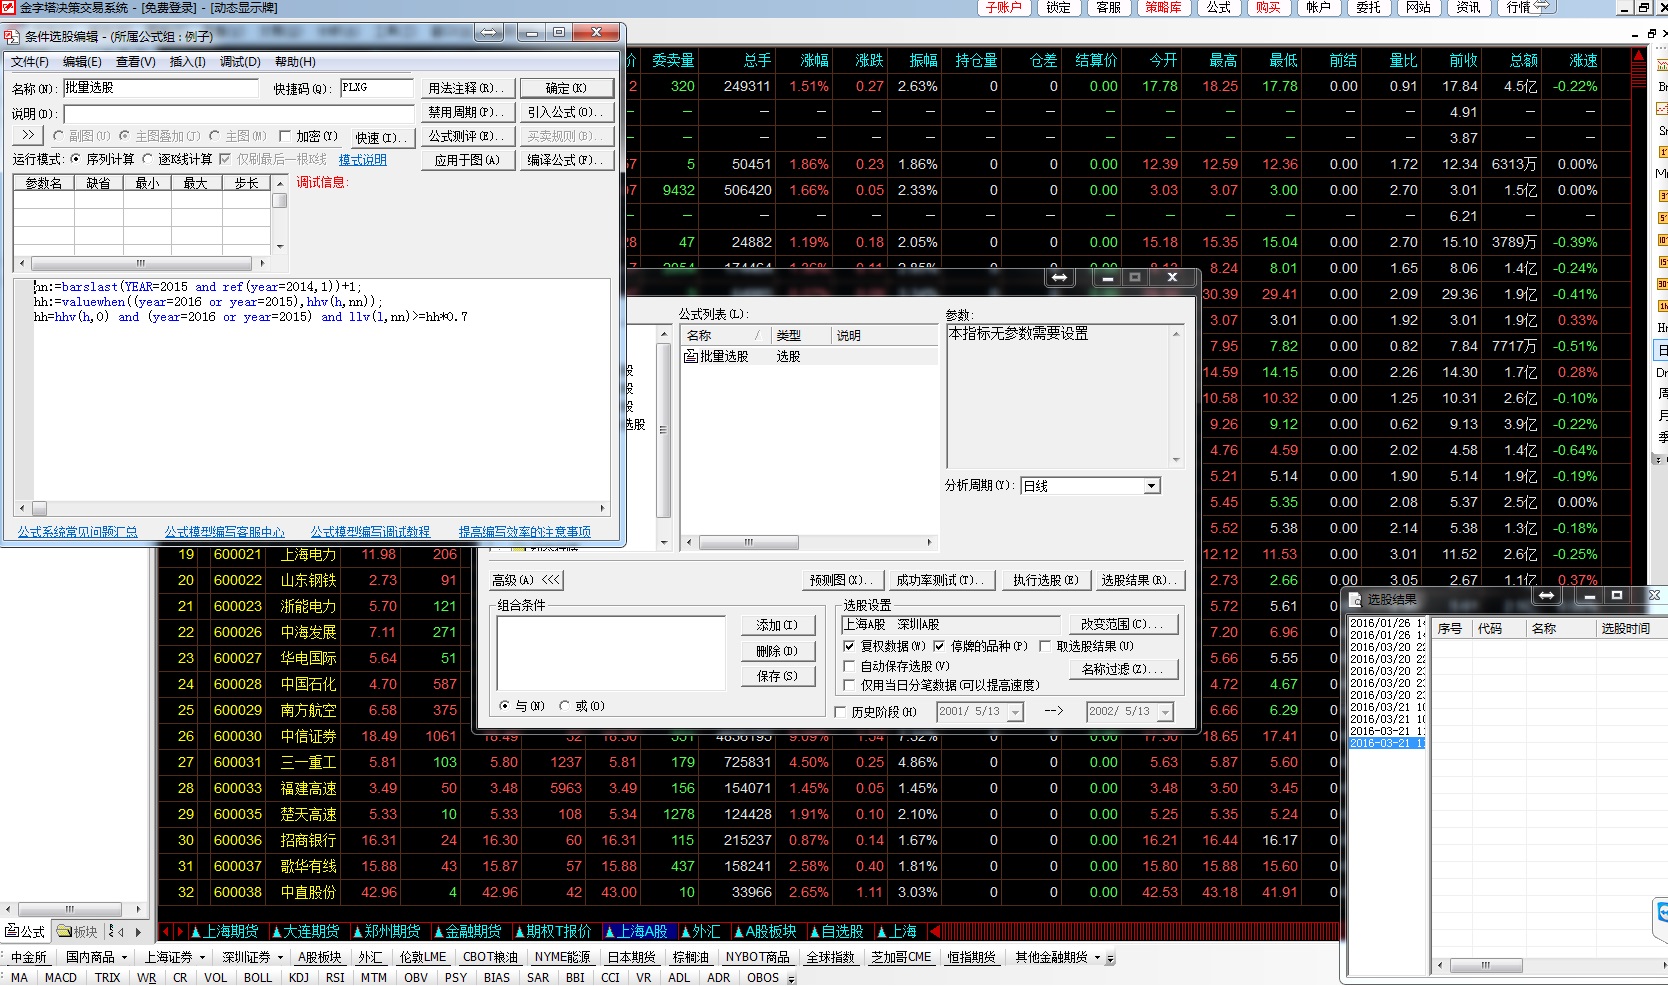Click the left-arrow beside the 板块 tab
The width and height of the screenshot is (1668, 986).
(120, 931)
